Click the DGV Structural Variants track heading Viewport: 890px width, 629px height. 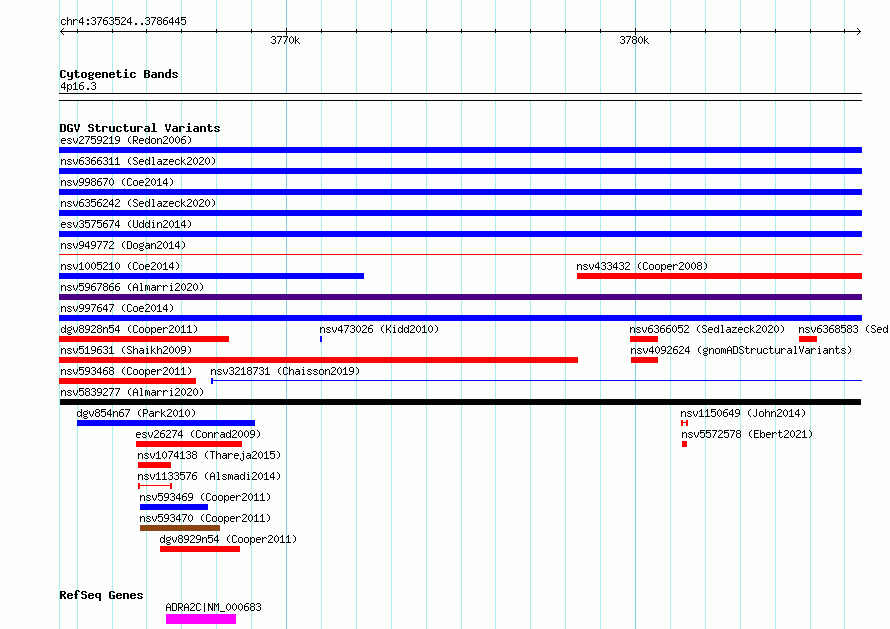(140, 128)
